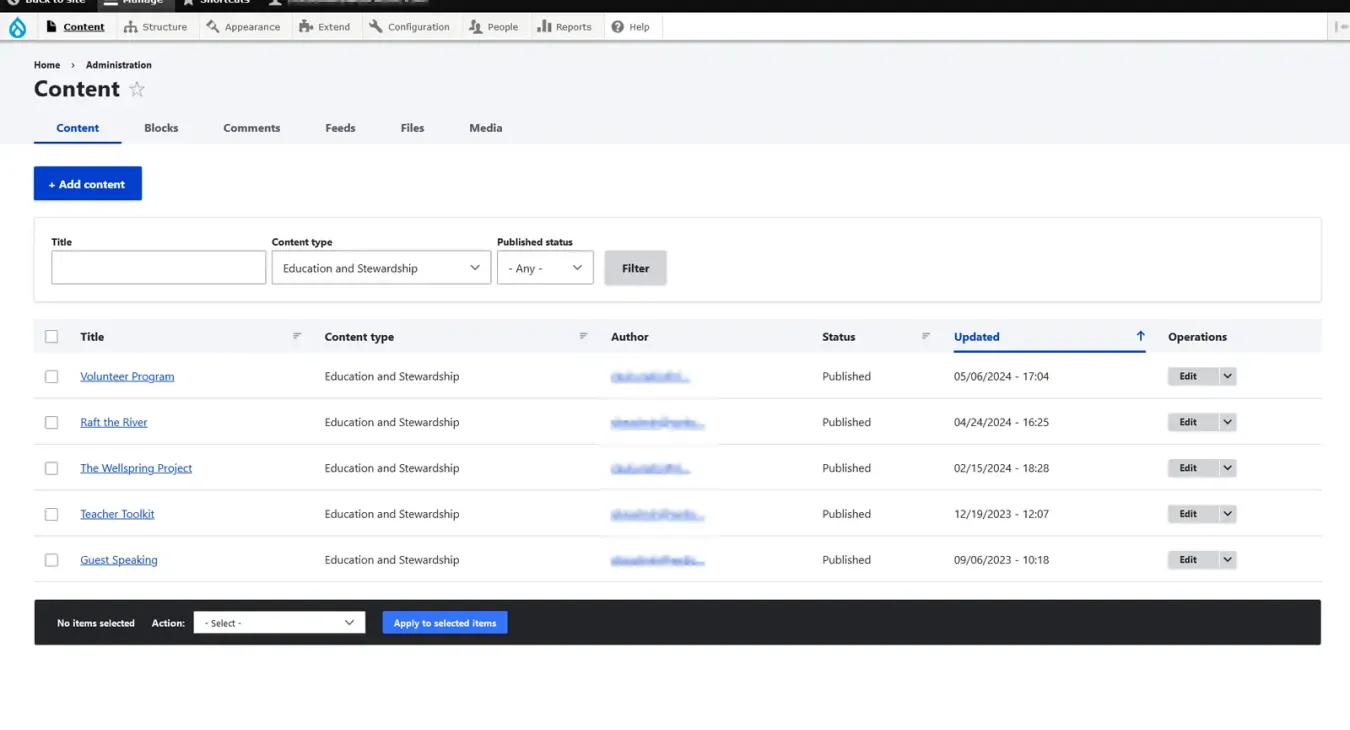Viewport: 1350px width, 730px height.
Task: Open the People menu
Action: (493, 27)
